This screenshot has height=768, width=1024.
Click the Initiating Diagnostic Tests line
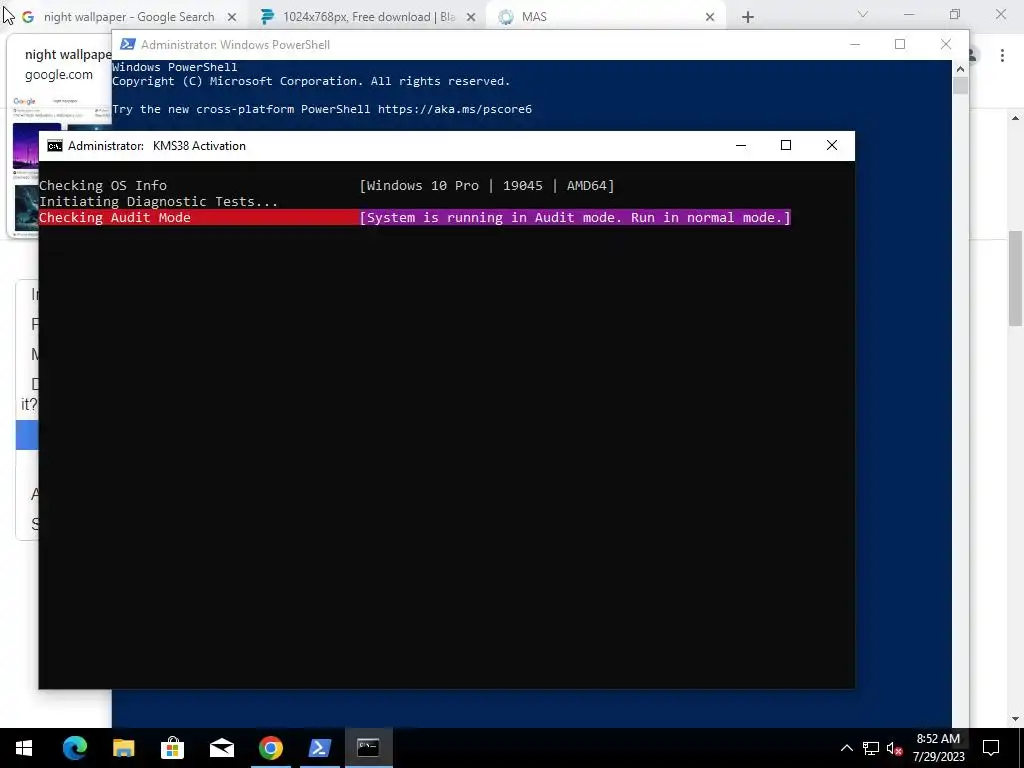click(159, 201)
